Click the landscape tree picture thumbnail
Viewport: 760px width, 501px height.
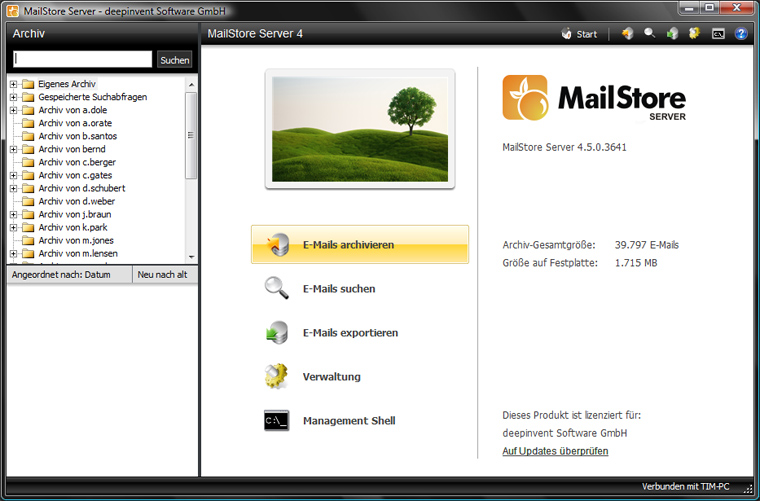click(360, 129)
